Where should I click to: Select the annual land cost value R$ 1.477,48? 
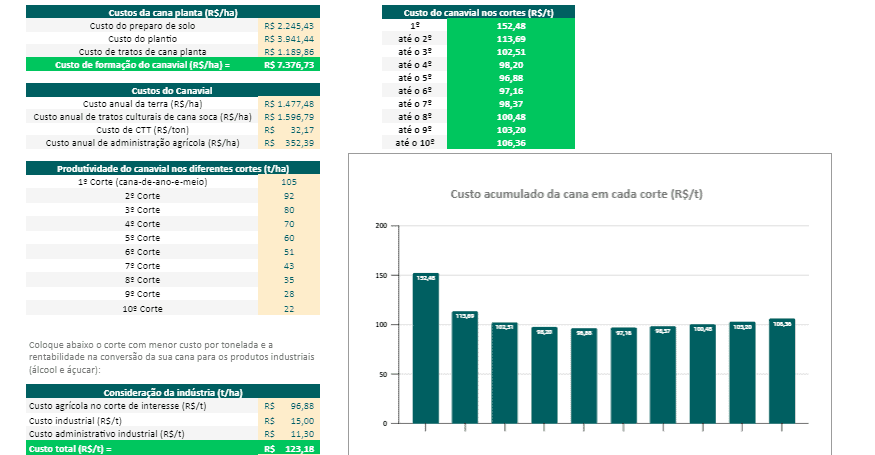point(288,103)
